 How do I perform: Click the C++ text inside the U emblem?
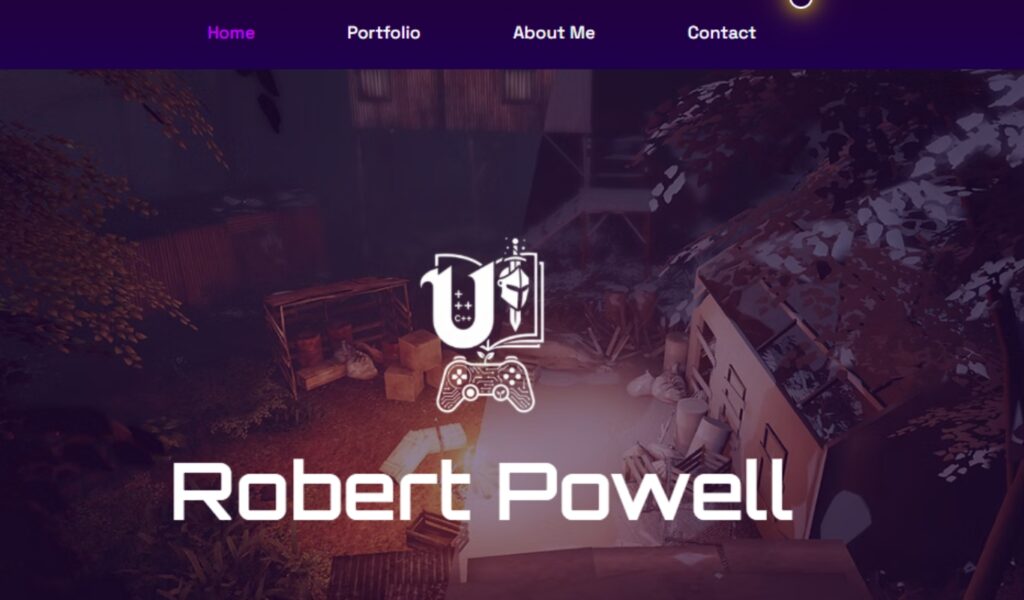(462, 319)
